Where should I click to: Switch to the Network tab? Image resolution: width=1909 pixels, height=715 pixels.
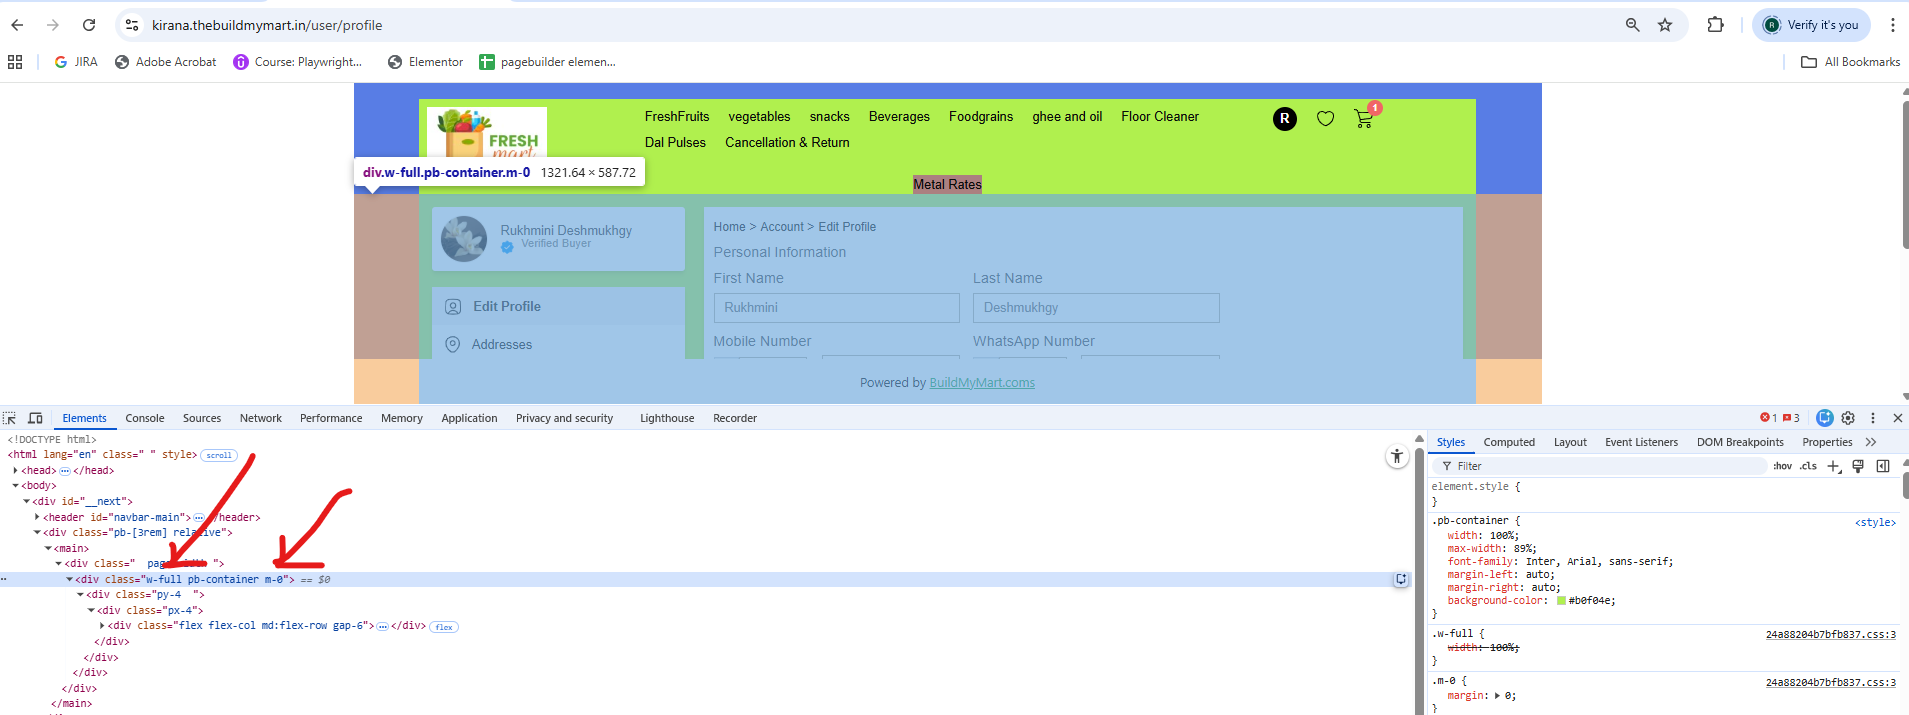click(x=261, y=418)
